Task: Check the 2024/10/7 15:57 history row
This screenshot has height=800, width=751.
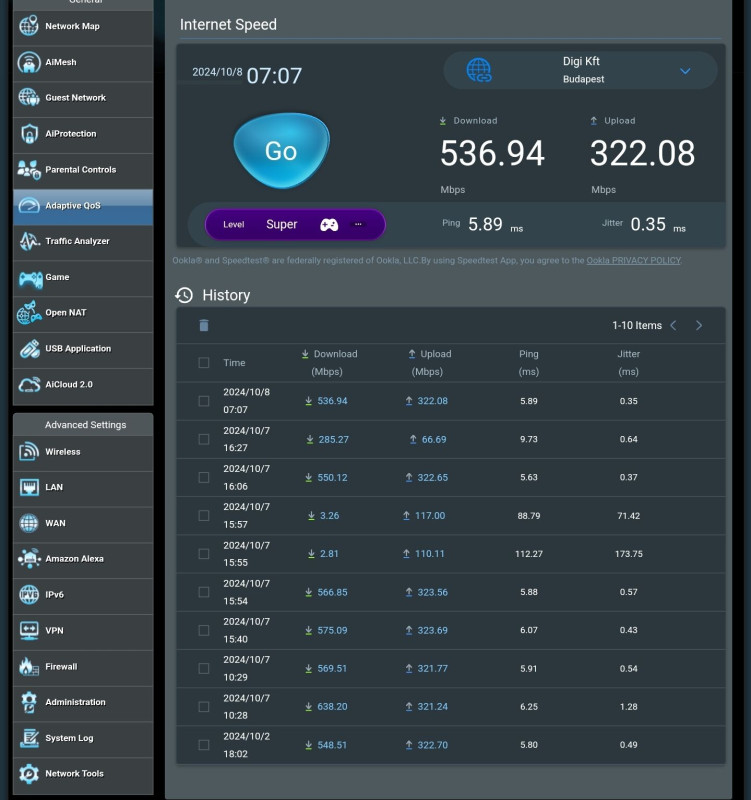Action: point(204,516)
